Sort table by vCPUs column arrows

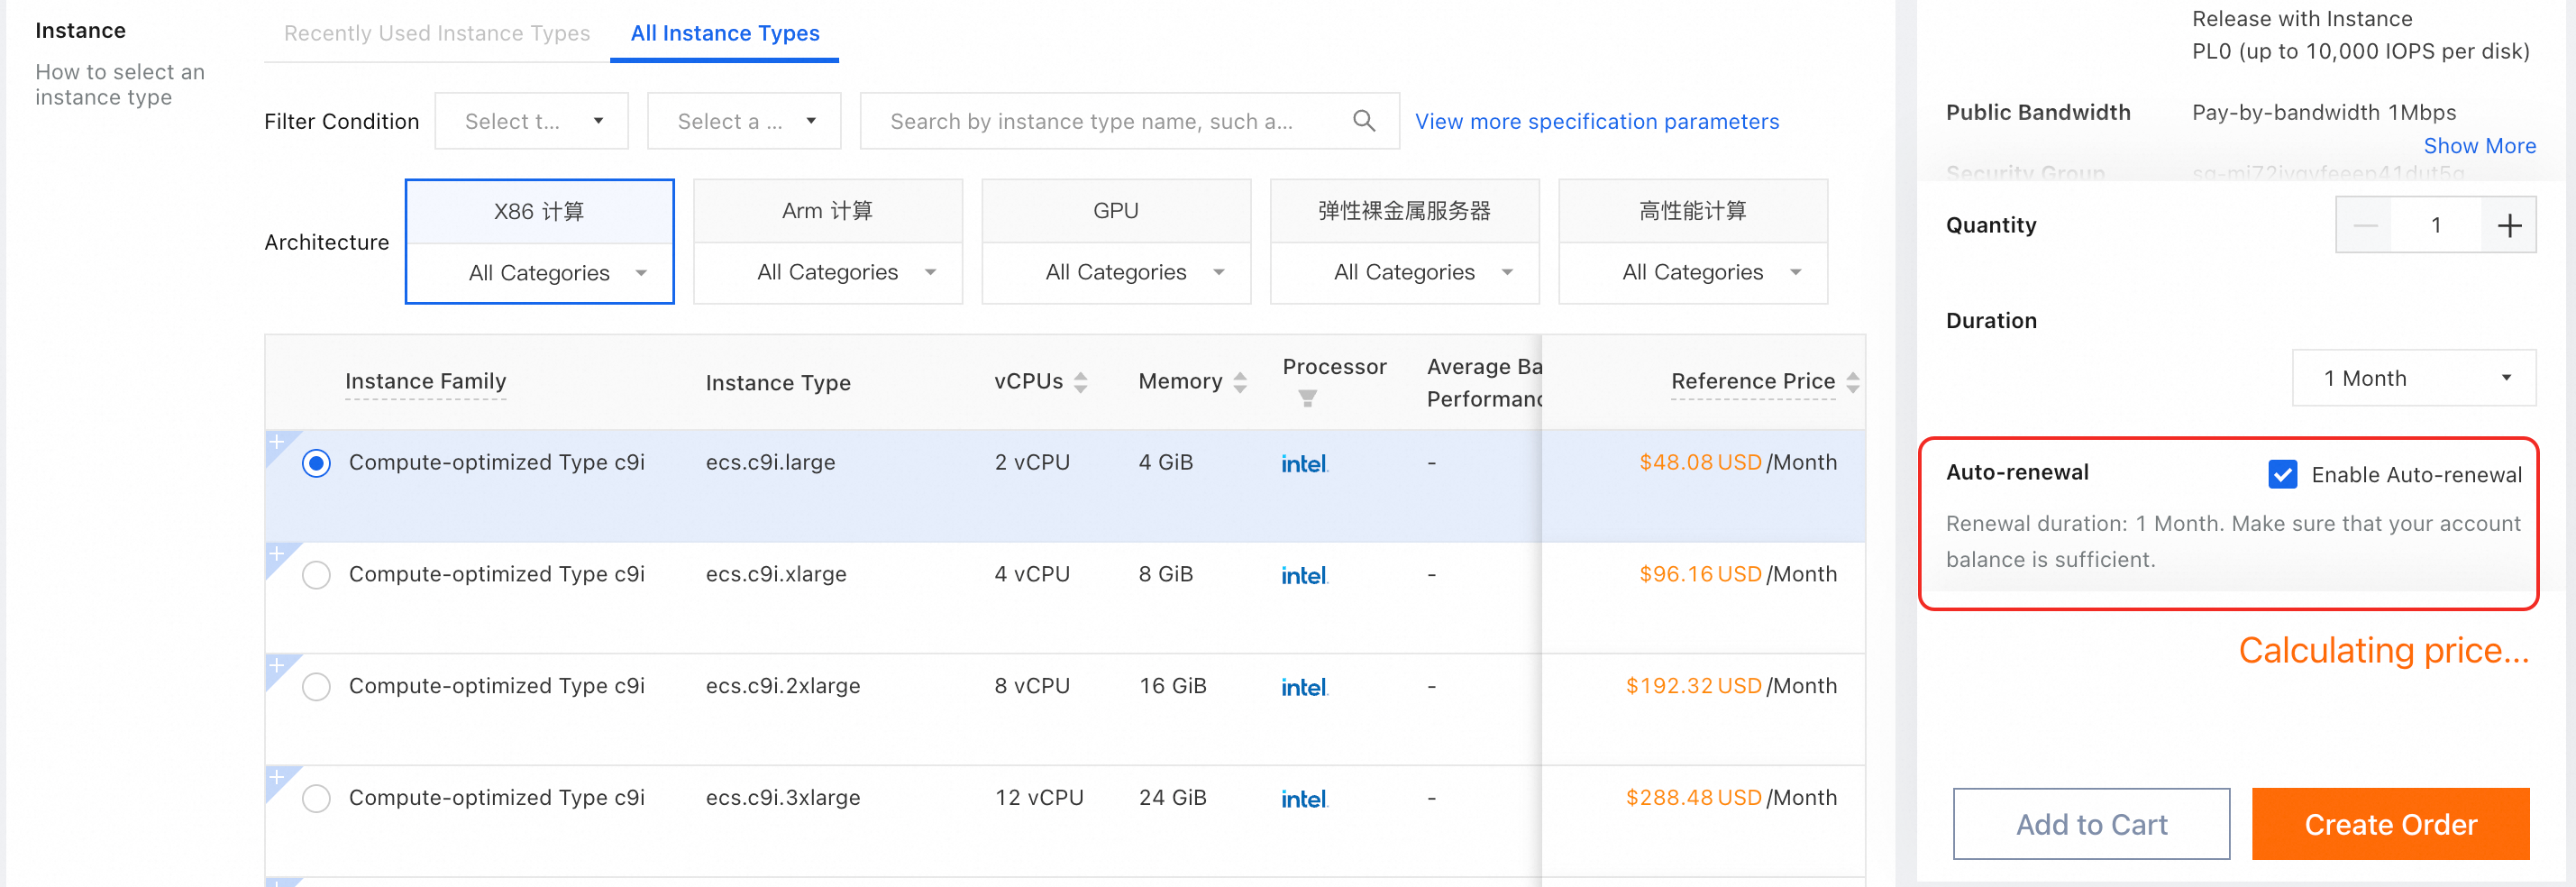click(1080, 382)
